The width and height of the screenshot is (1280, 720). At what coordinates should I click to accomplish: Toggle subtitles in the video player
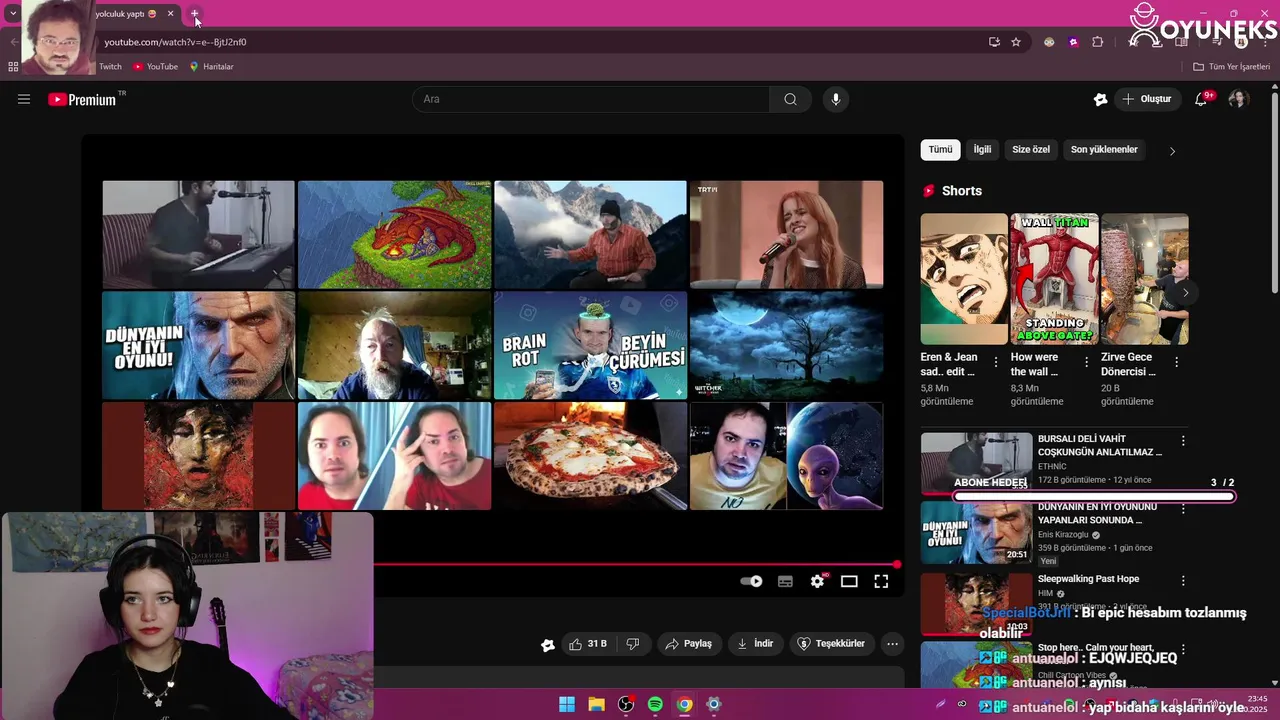[x=785, y=581]
